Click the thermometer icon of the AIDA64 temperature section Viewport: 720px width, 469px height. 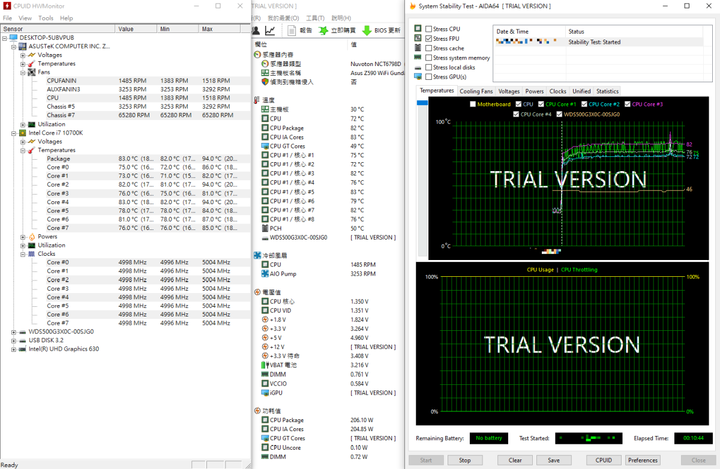(x=257, y=100)
